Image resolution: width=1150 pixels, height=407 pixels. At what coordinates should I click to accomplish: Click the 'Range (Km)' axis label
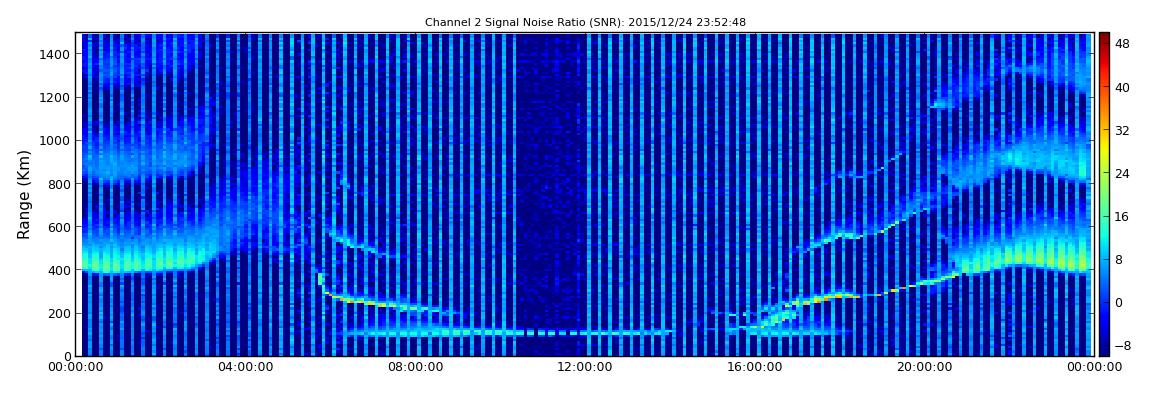click(x=24, y=194)
